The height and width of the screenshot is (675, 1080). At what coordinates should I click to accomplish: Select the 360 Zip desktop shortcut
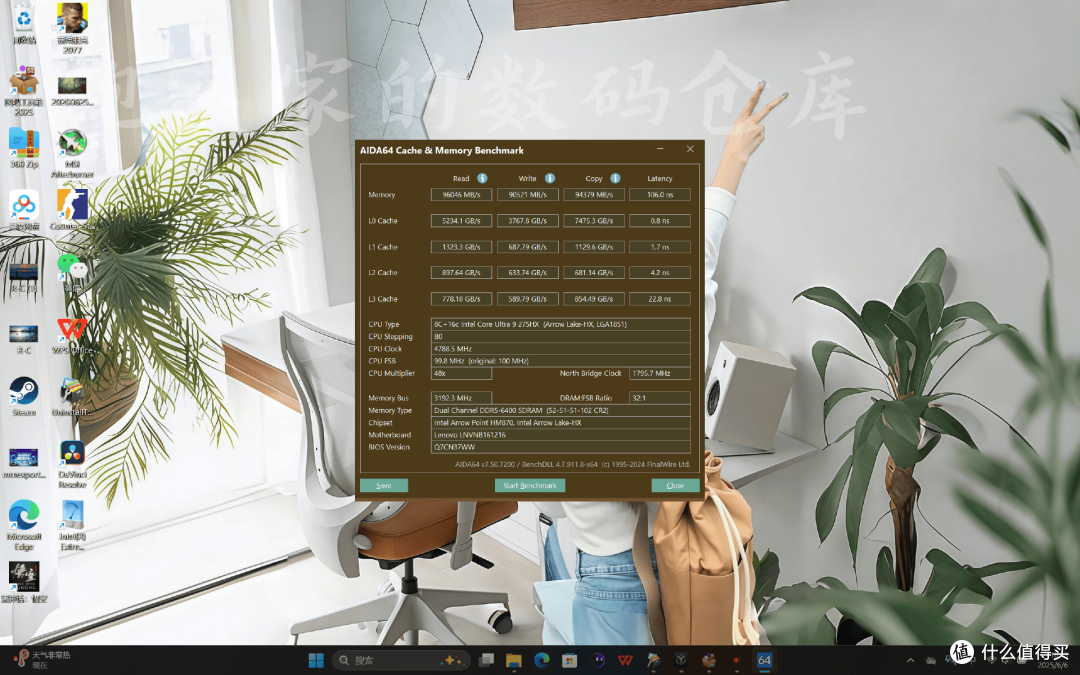(24, 148)
